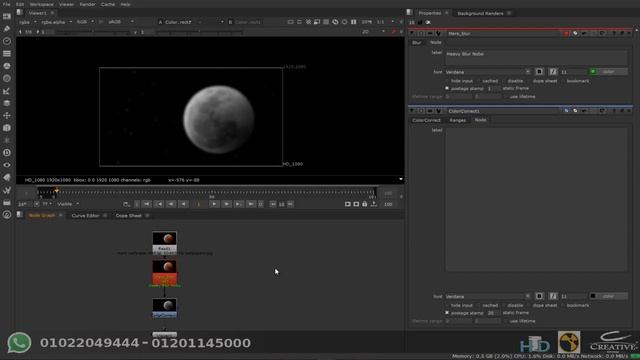Image resolution: width=640 pixels, height=360 pixels.
Task: Switch to the Dope Sheet tab
Action: pos(129,216)
